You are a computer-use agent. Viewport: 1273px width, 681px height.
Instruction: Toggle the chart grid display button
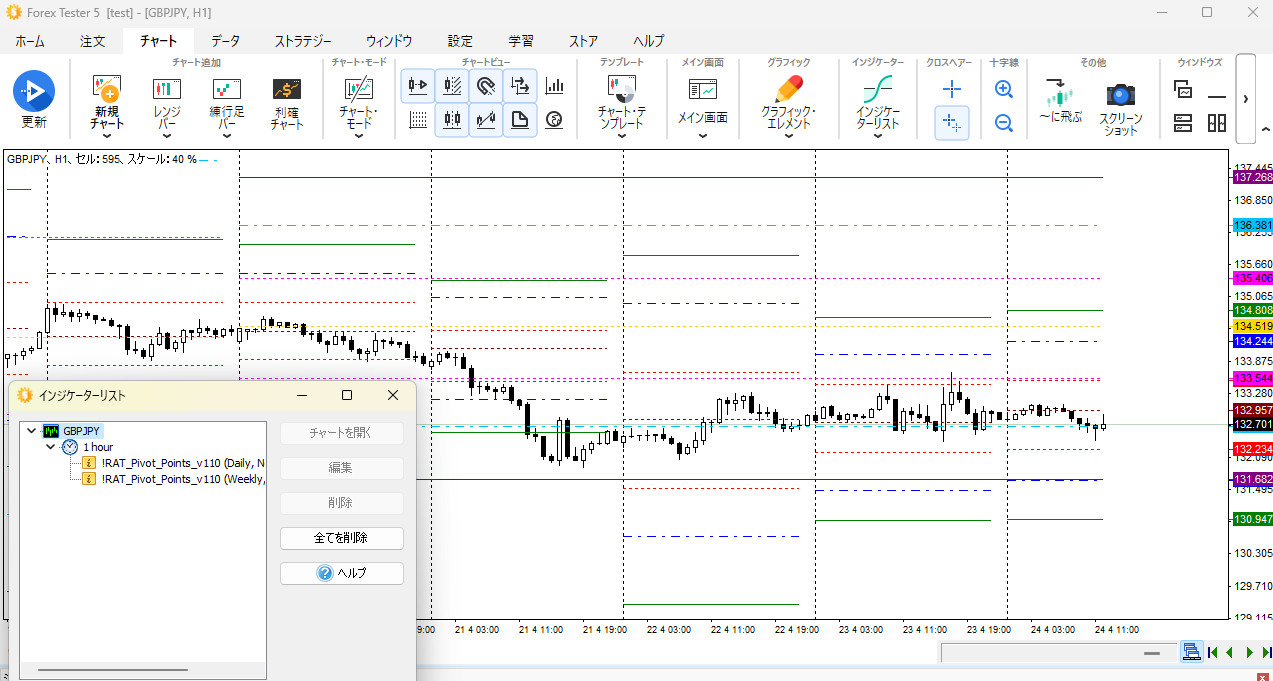click(418, 120)
